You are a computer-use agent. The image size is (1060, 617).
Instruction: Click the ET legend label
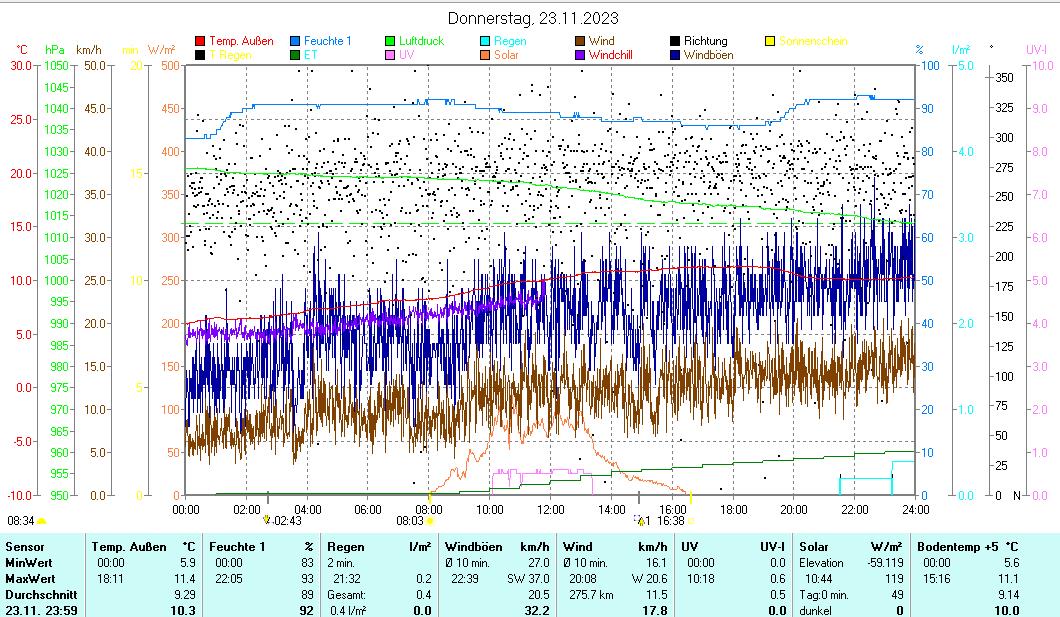tap(310, 55)
